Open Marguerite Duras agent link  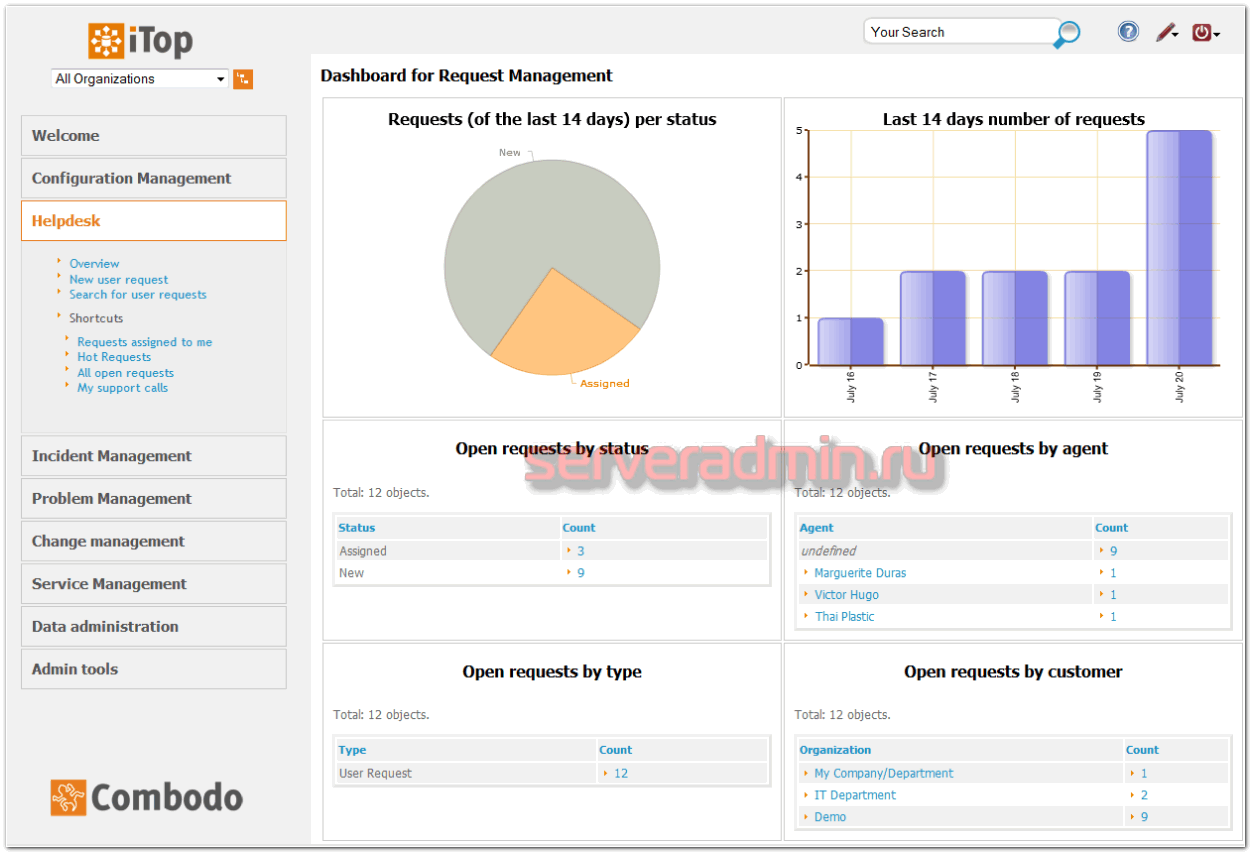[x=860, y=573]
